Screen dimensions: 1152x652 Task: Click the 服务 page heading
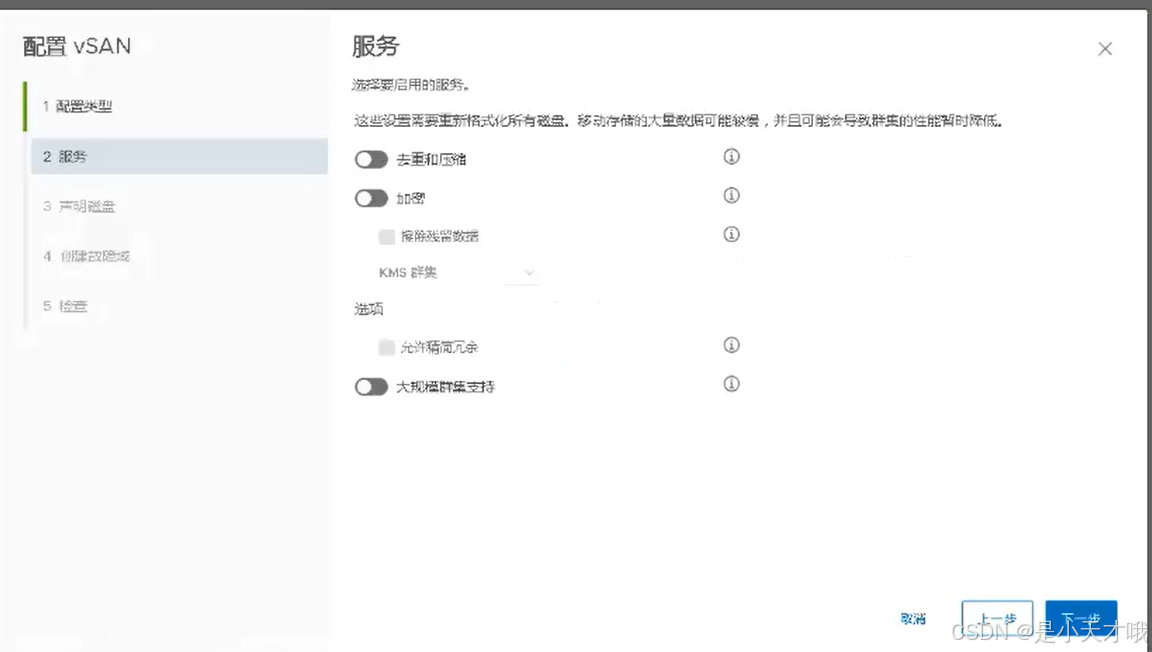coord(375,46)
